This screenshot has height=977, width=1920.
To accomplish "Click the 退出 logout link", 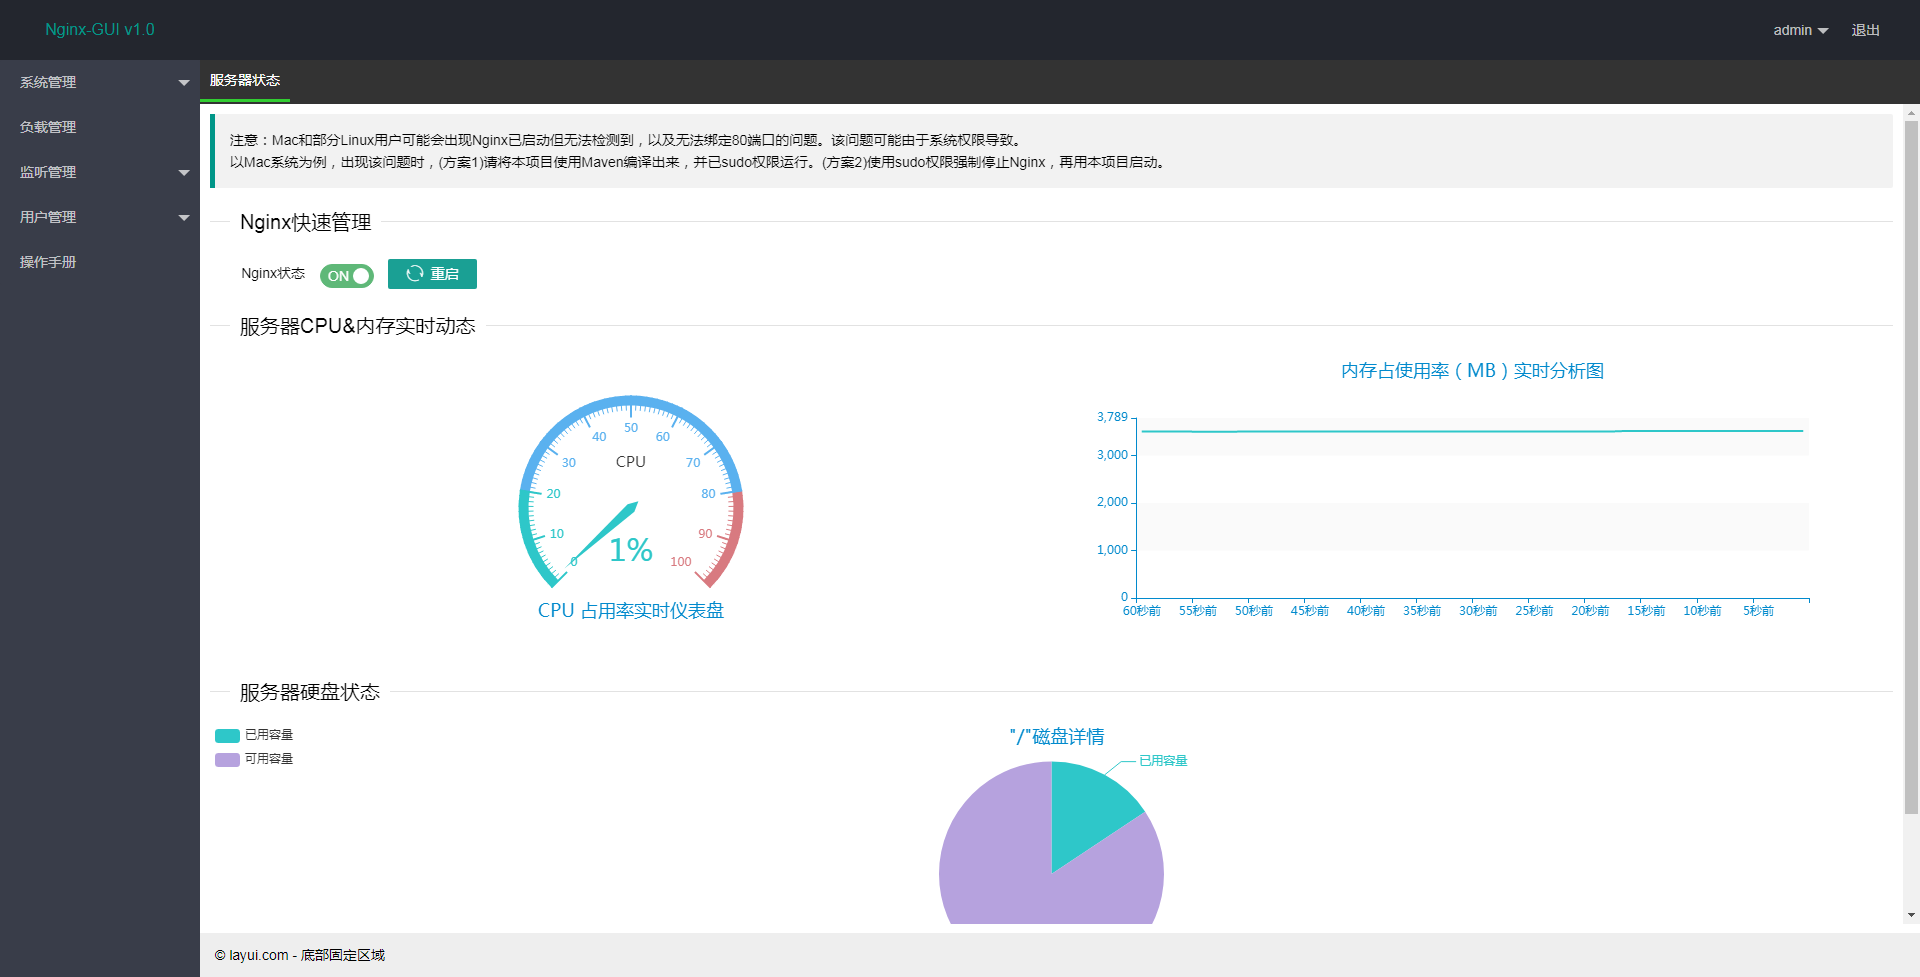I will [x=1865, y=30].
